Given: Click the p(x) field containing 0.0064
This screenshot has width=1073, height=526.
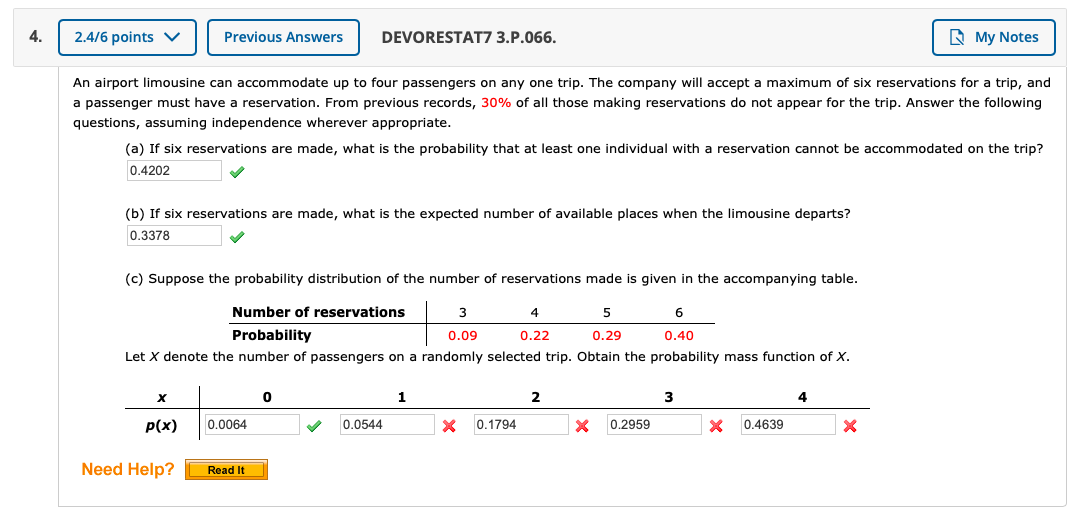Looking at the screenshot, I should click(x=253, y=425).
